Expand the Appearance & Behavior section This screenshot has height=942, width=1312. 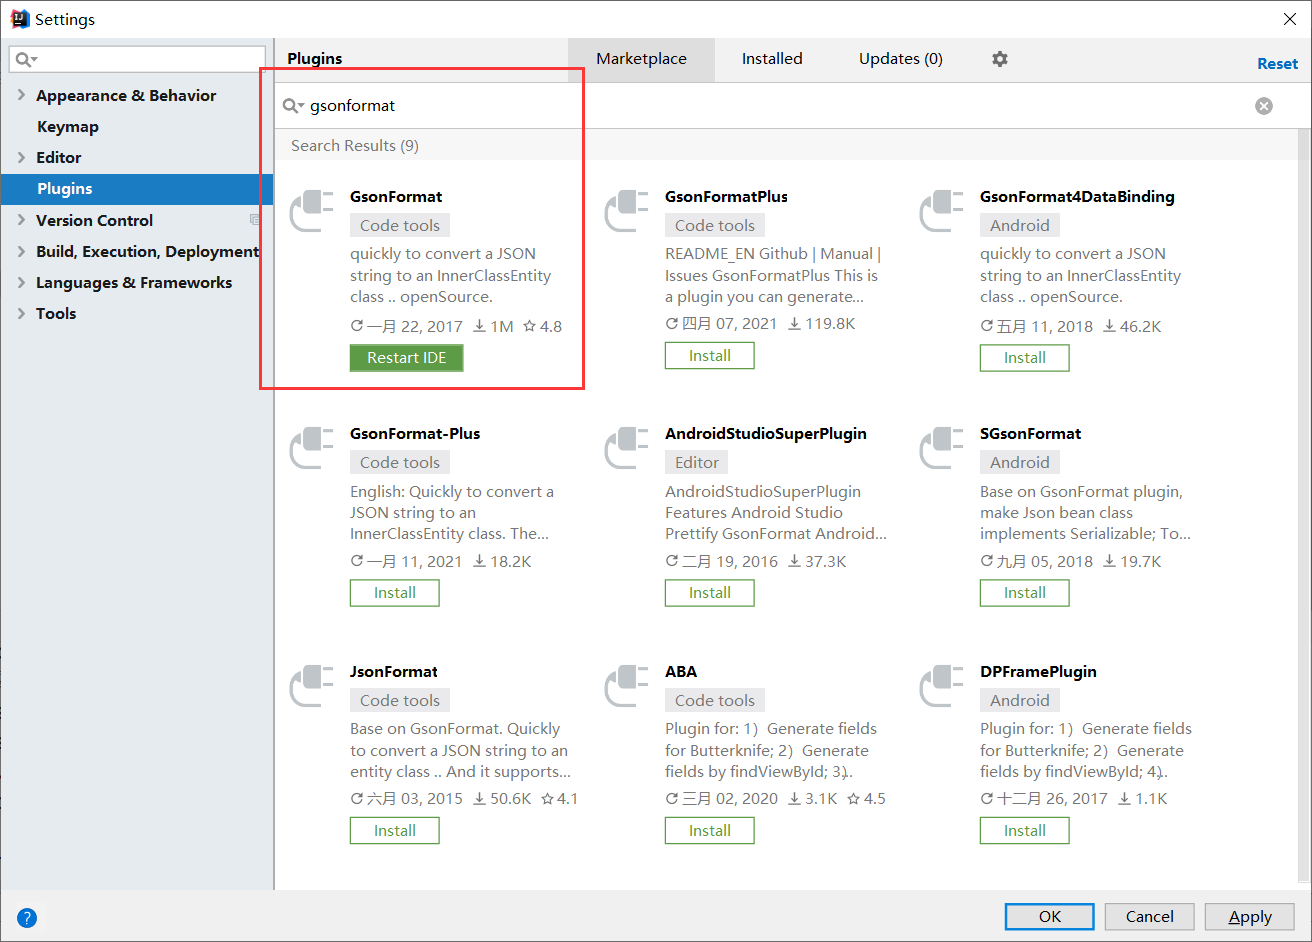pyautogui.click(x=21, y=95)
